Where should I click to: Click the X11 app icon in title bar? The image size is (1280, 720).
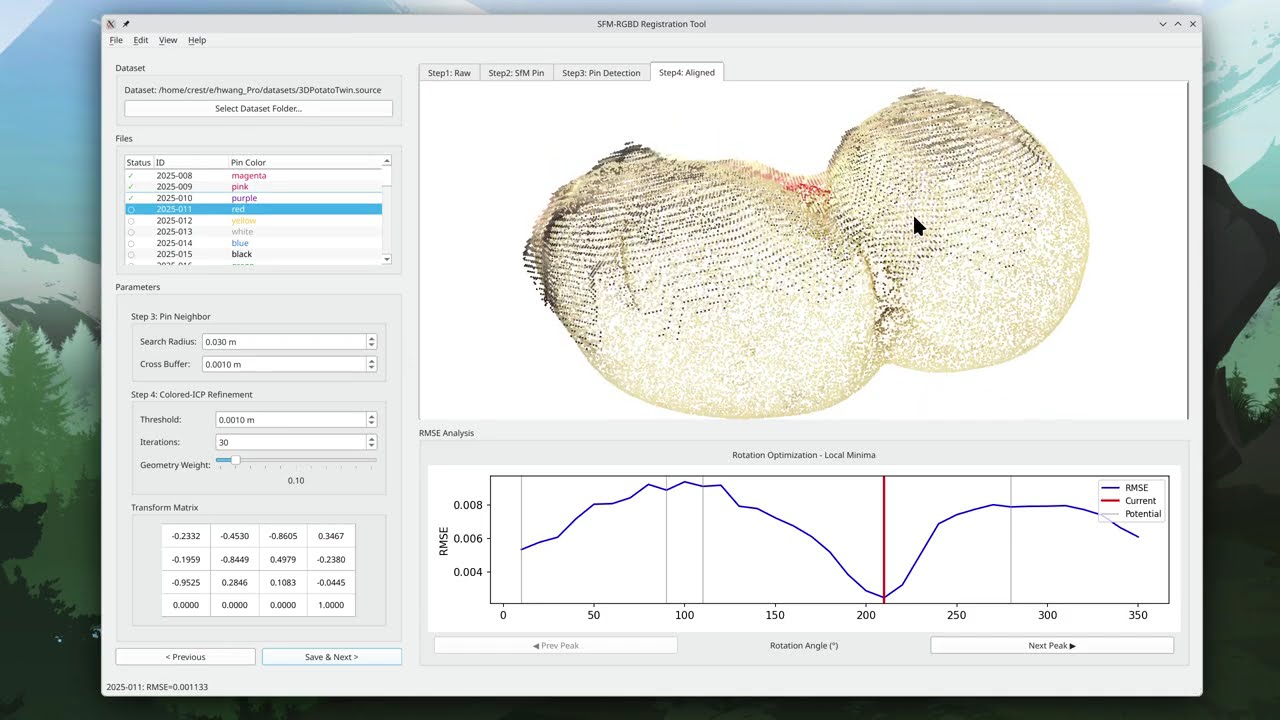[111, 24]
